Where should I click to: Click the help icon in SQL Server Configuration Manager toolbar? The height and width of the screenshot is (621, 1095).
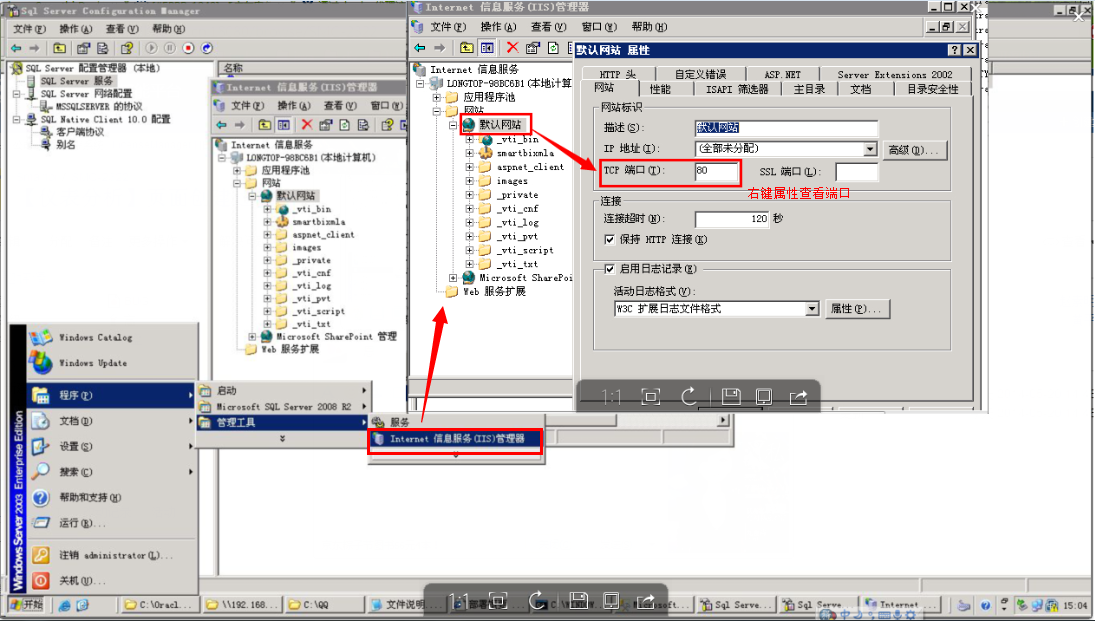[x=126, y=48]
